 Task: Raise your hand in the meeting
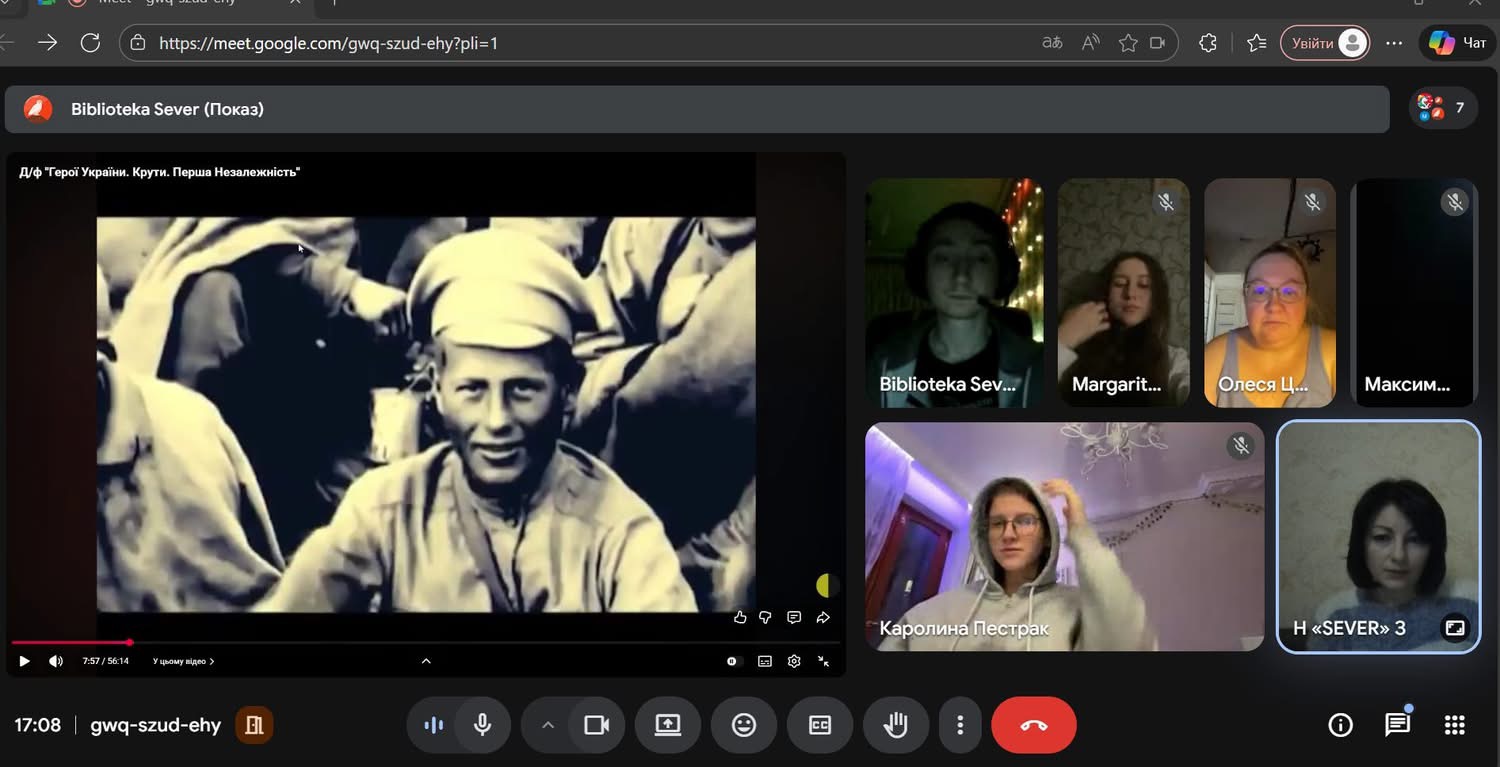click(895, 725)
